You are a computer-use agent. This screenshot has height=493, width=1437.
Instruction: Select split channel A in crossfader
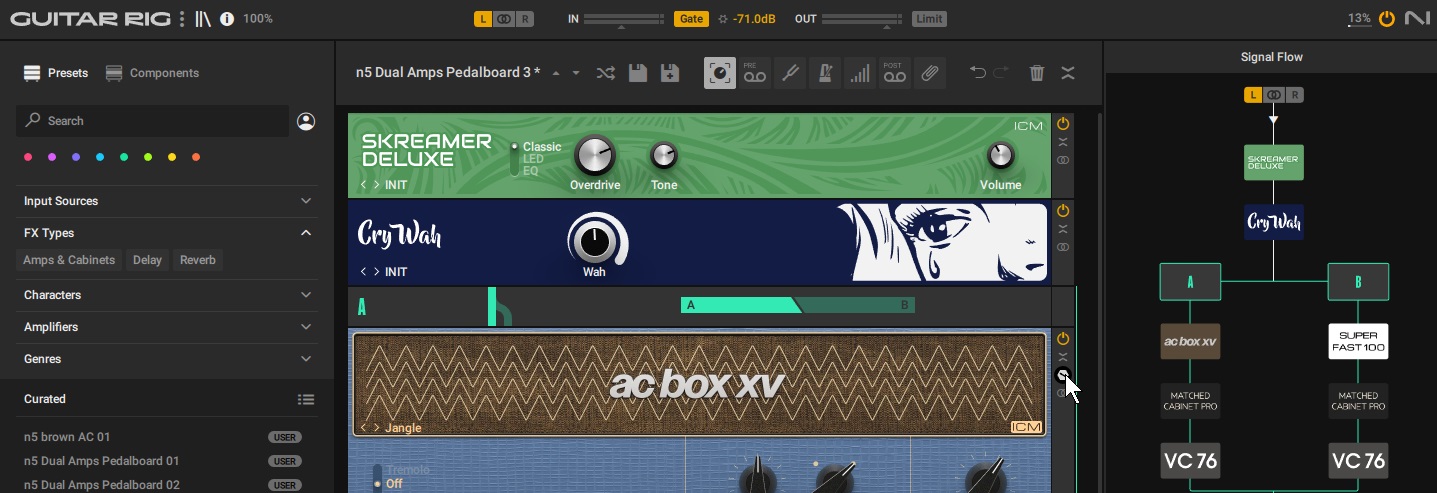[691, 306]
